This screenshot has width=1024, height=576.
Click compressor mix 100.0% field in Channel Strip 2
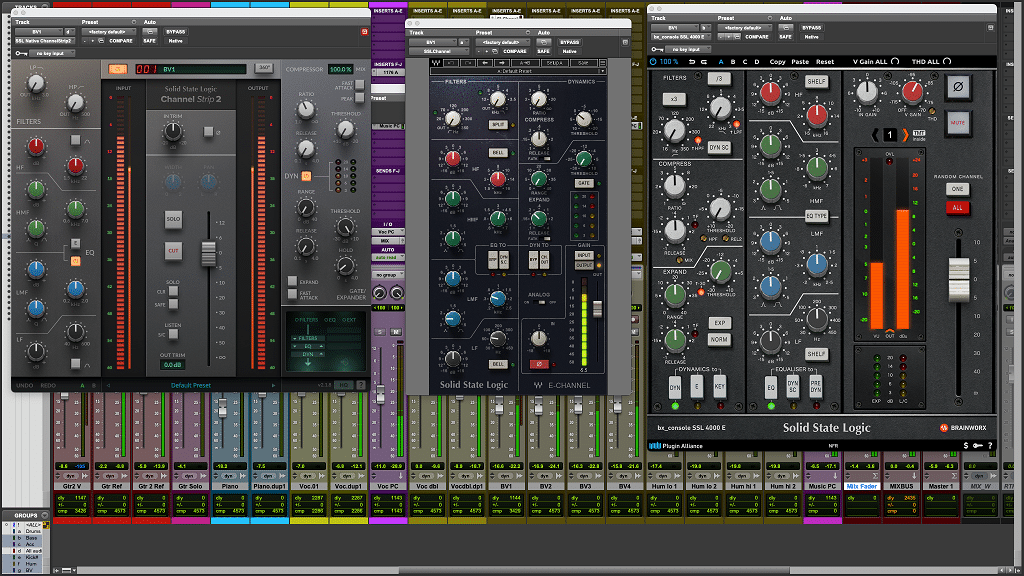pyautogui.click(x=340, y=69)
